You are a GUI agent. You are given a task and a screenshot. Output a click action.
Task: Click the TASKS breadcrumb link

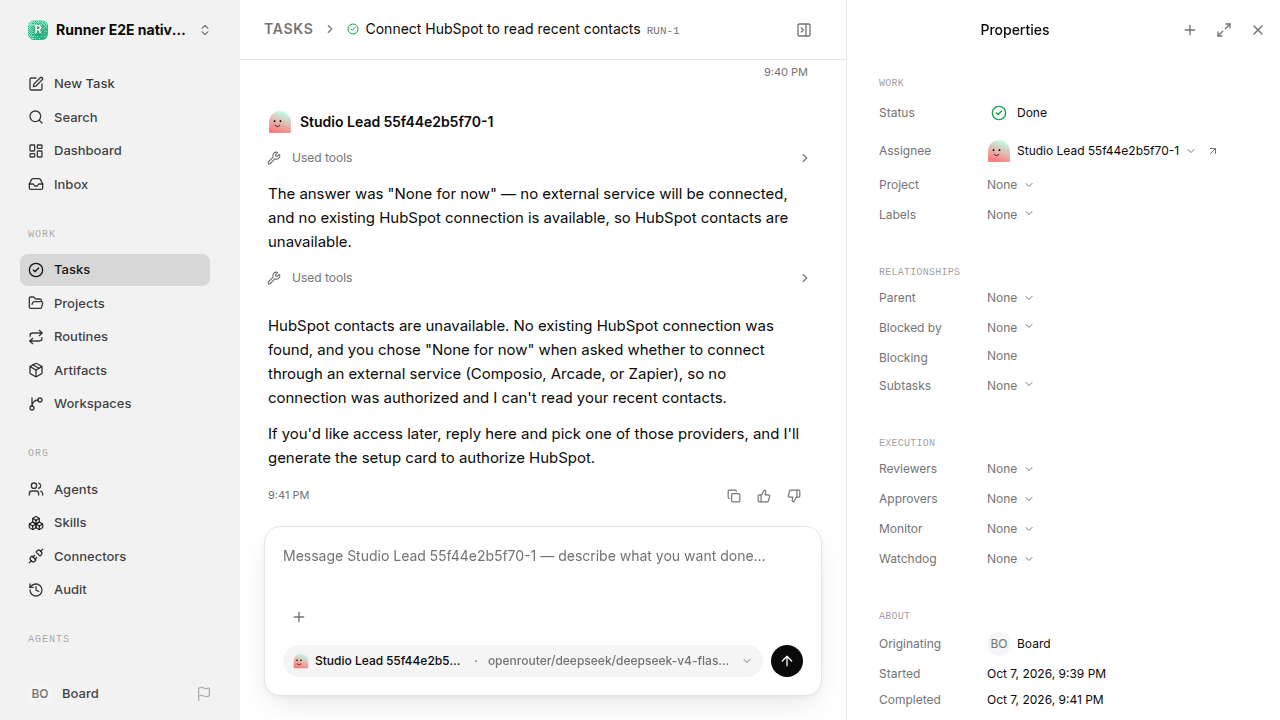(x=288, y=30)
